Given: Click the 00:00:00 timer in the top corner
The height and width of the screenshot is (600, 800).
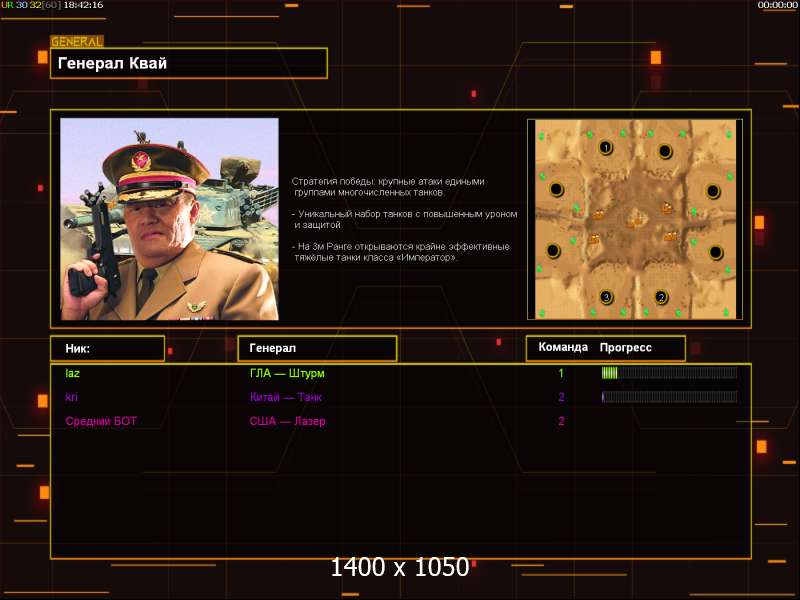Looking at the screenshot, I should (777, 5).
